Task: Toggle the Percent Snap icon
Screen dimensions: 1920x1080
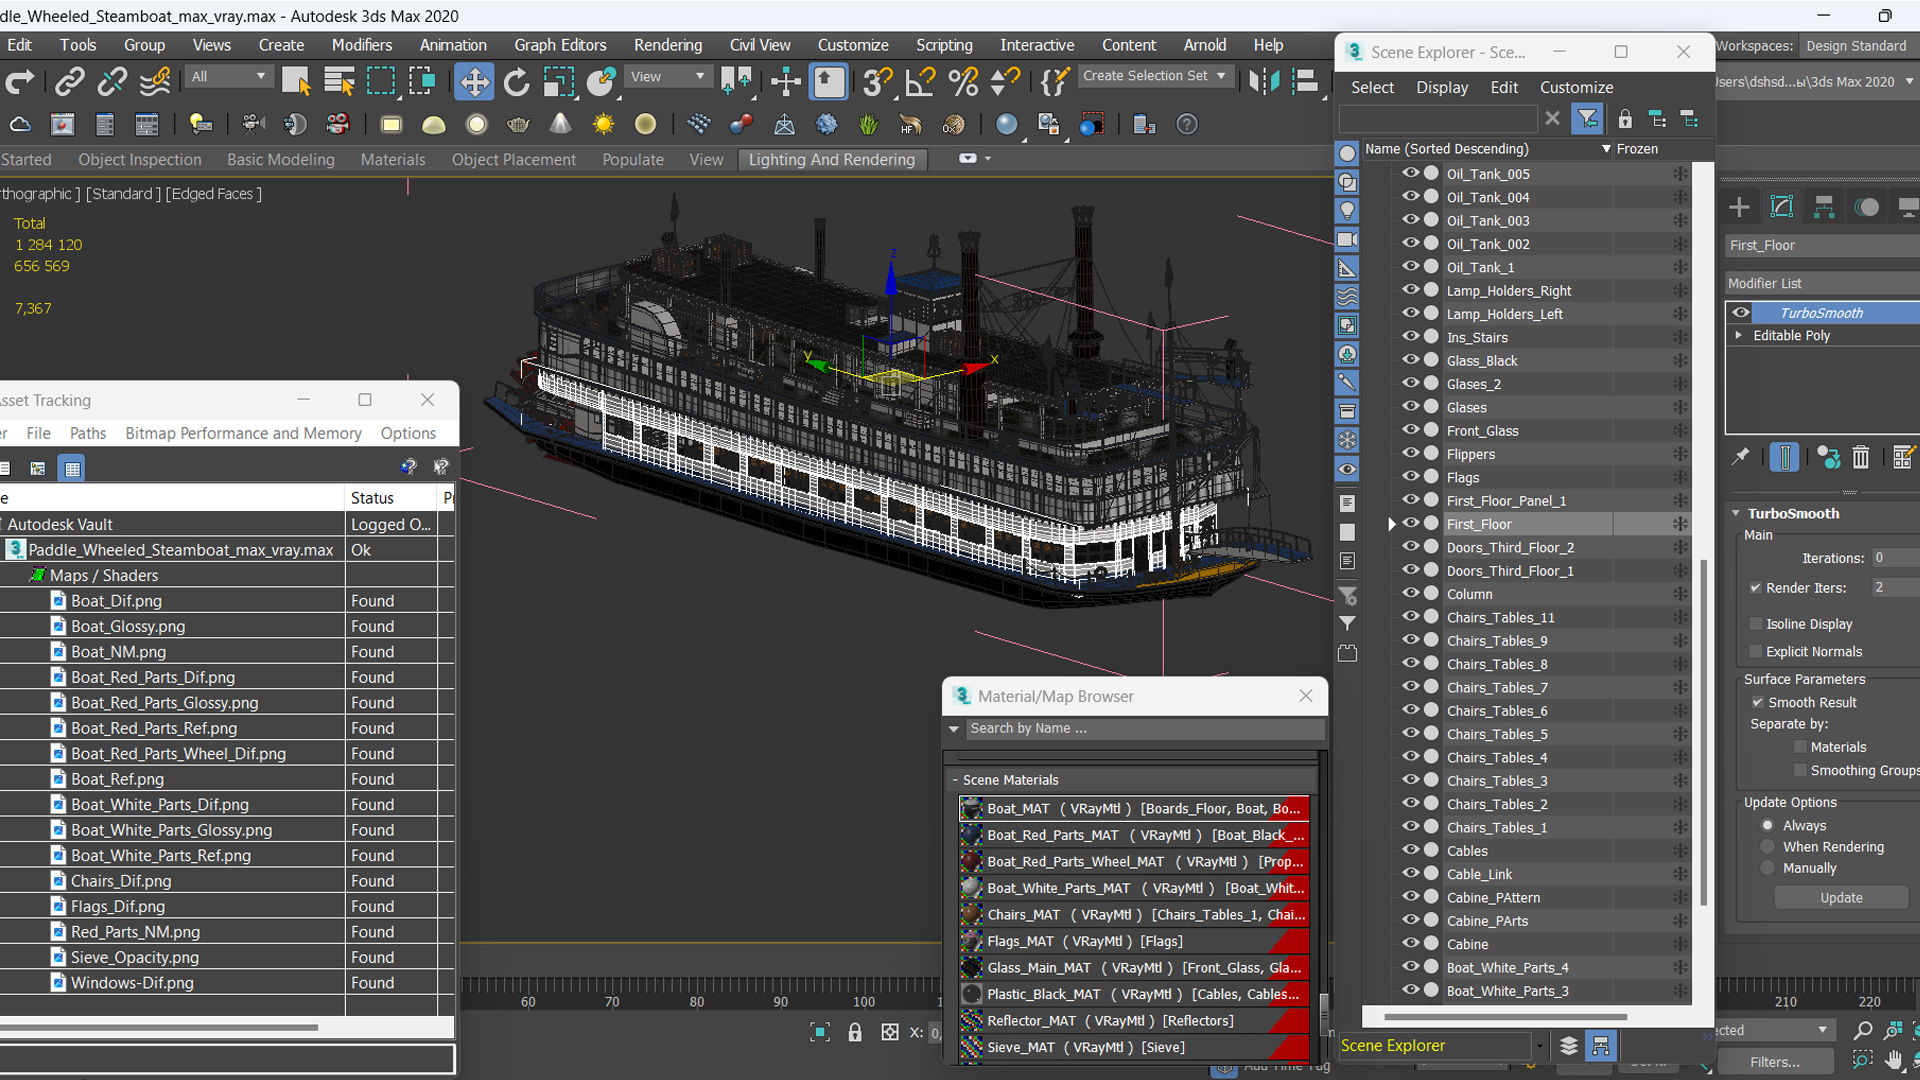Action: [x=962, y=81]
